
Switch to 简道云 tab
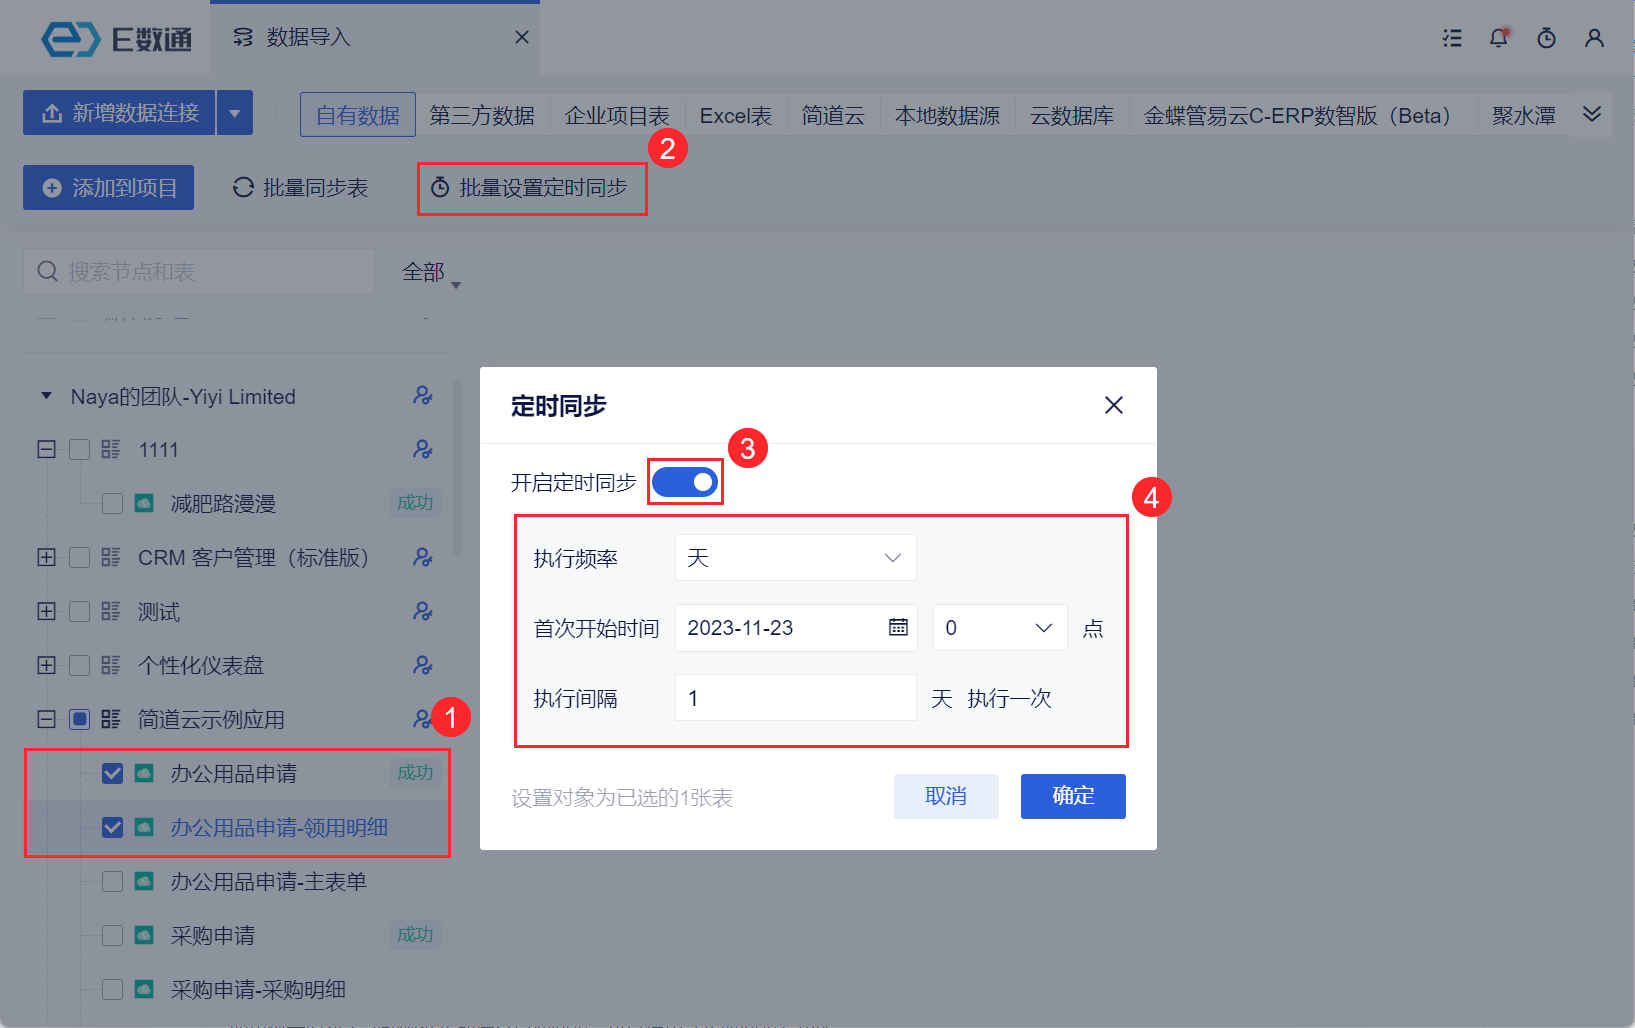(833, 115)
